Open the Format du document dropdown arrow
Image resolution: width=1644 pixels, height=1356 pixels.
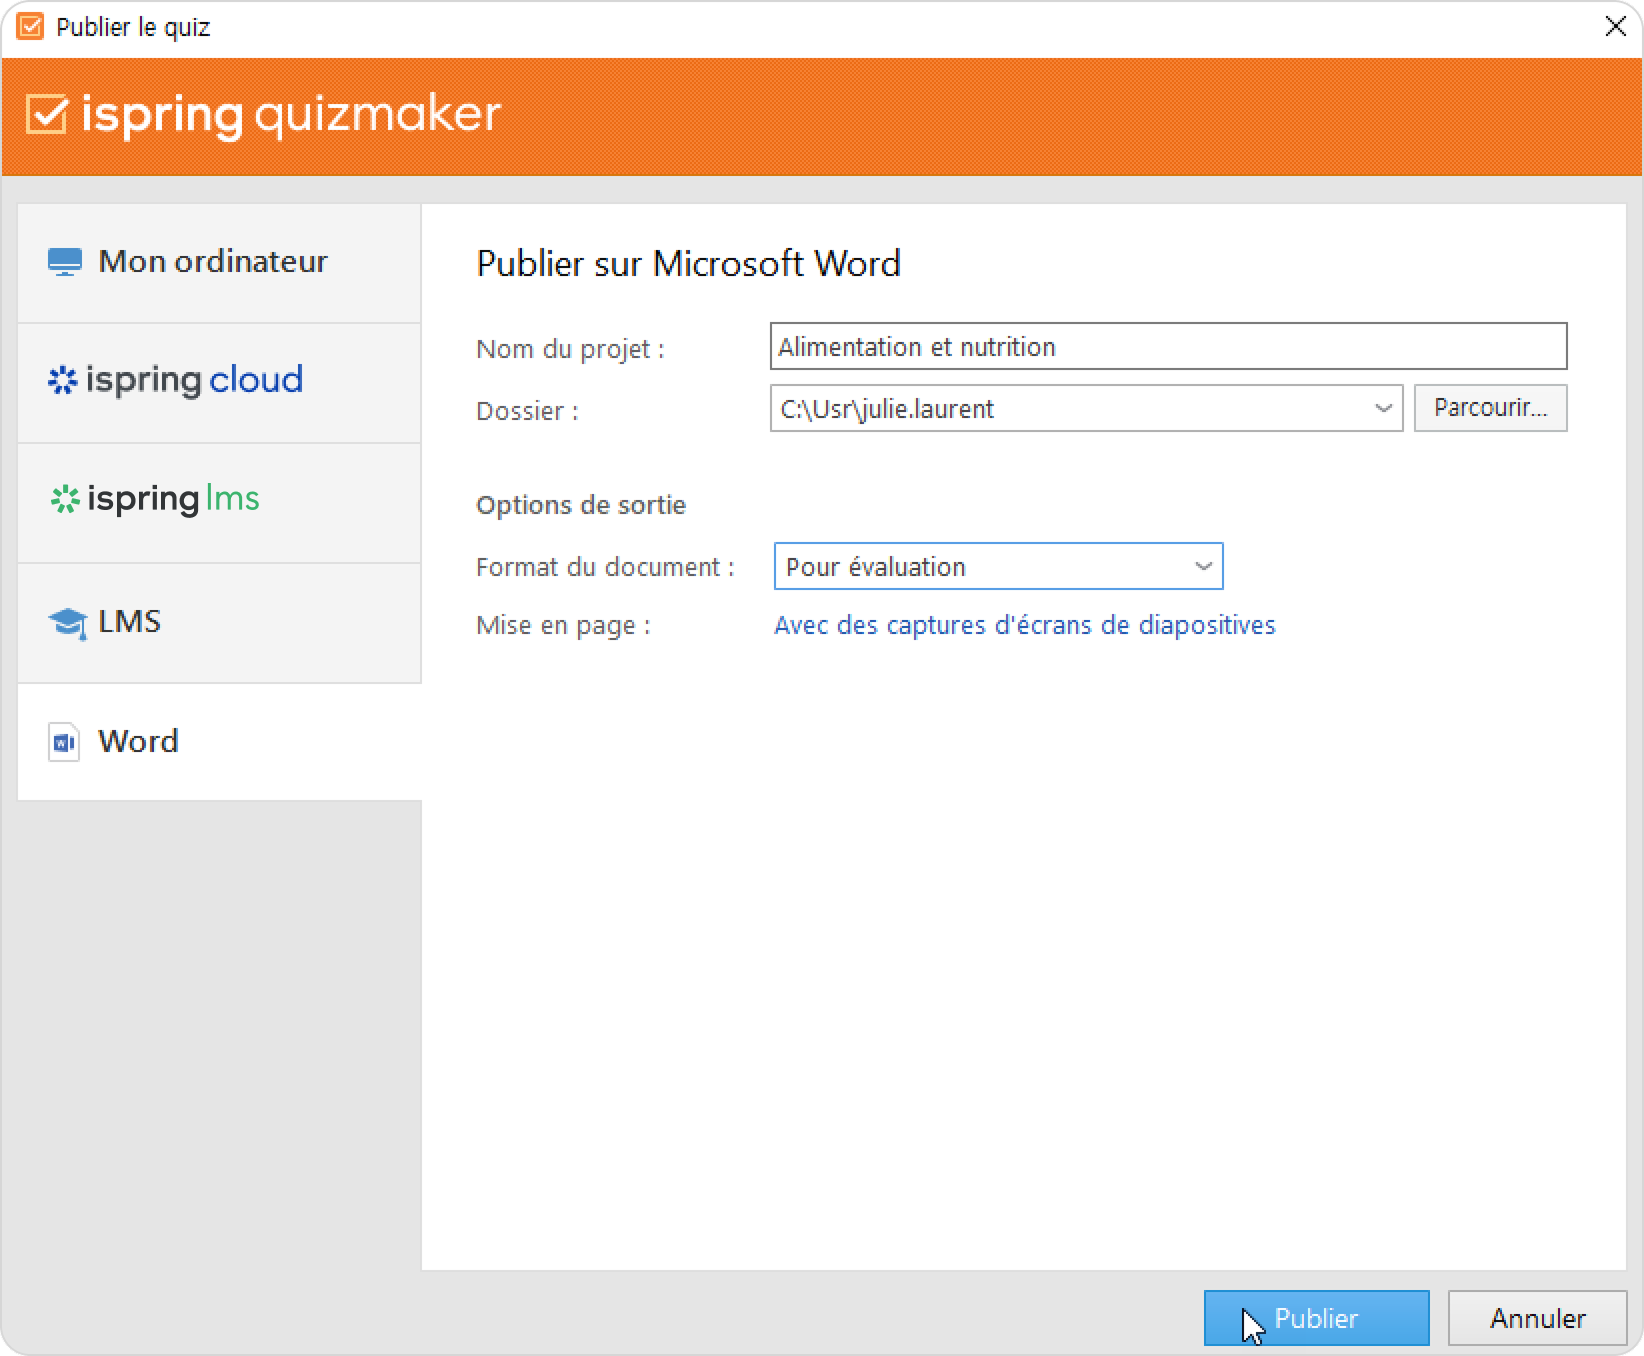coord(1203,567)
